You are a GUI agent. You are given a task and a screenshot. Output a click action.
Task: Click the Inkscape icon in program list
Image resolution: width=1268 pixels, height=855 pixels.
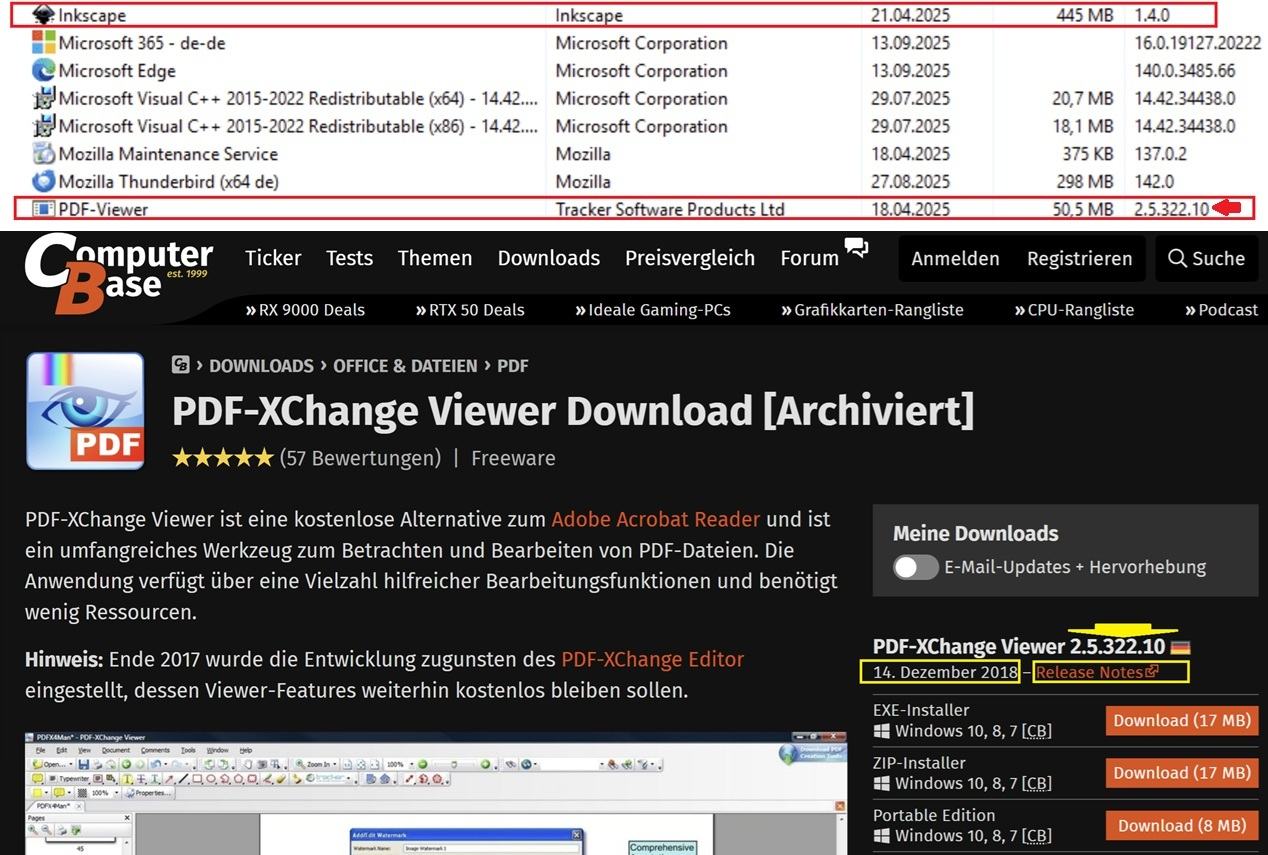43,15
